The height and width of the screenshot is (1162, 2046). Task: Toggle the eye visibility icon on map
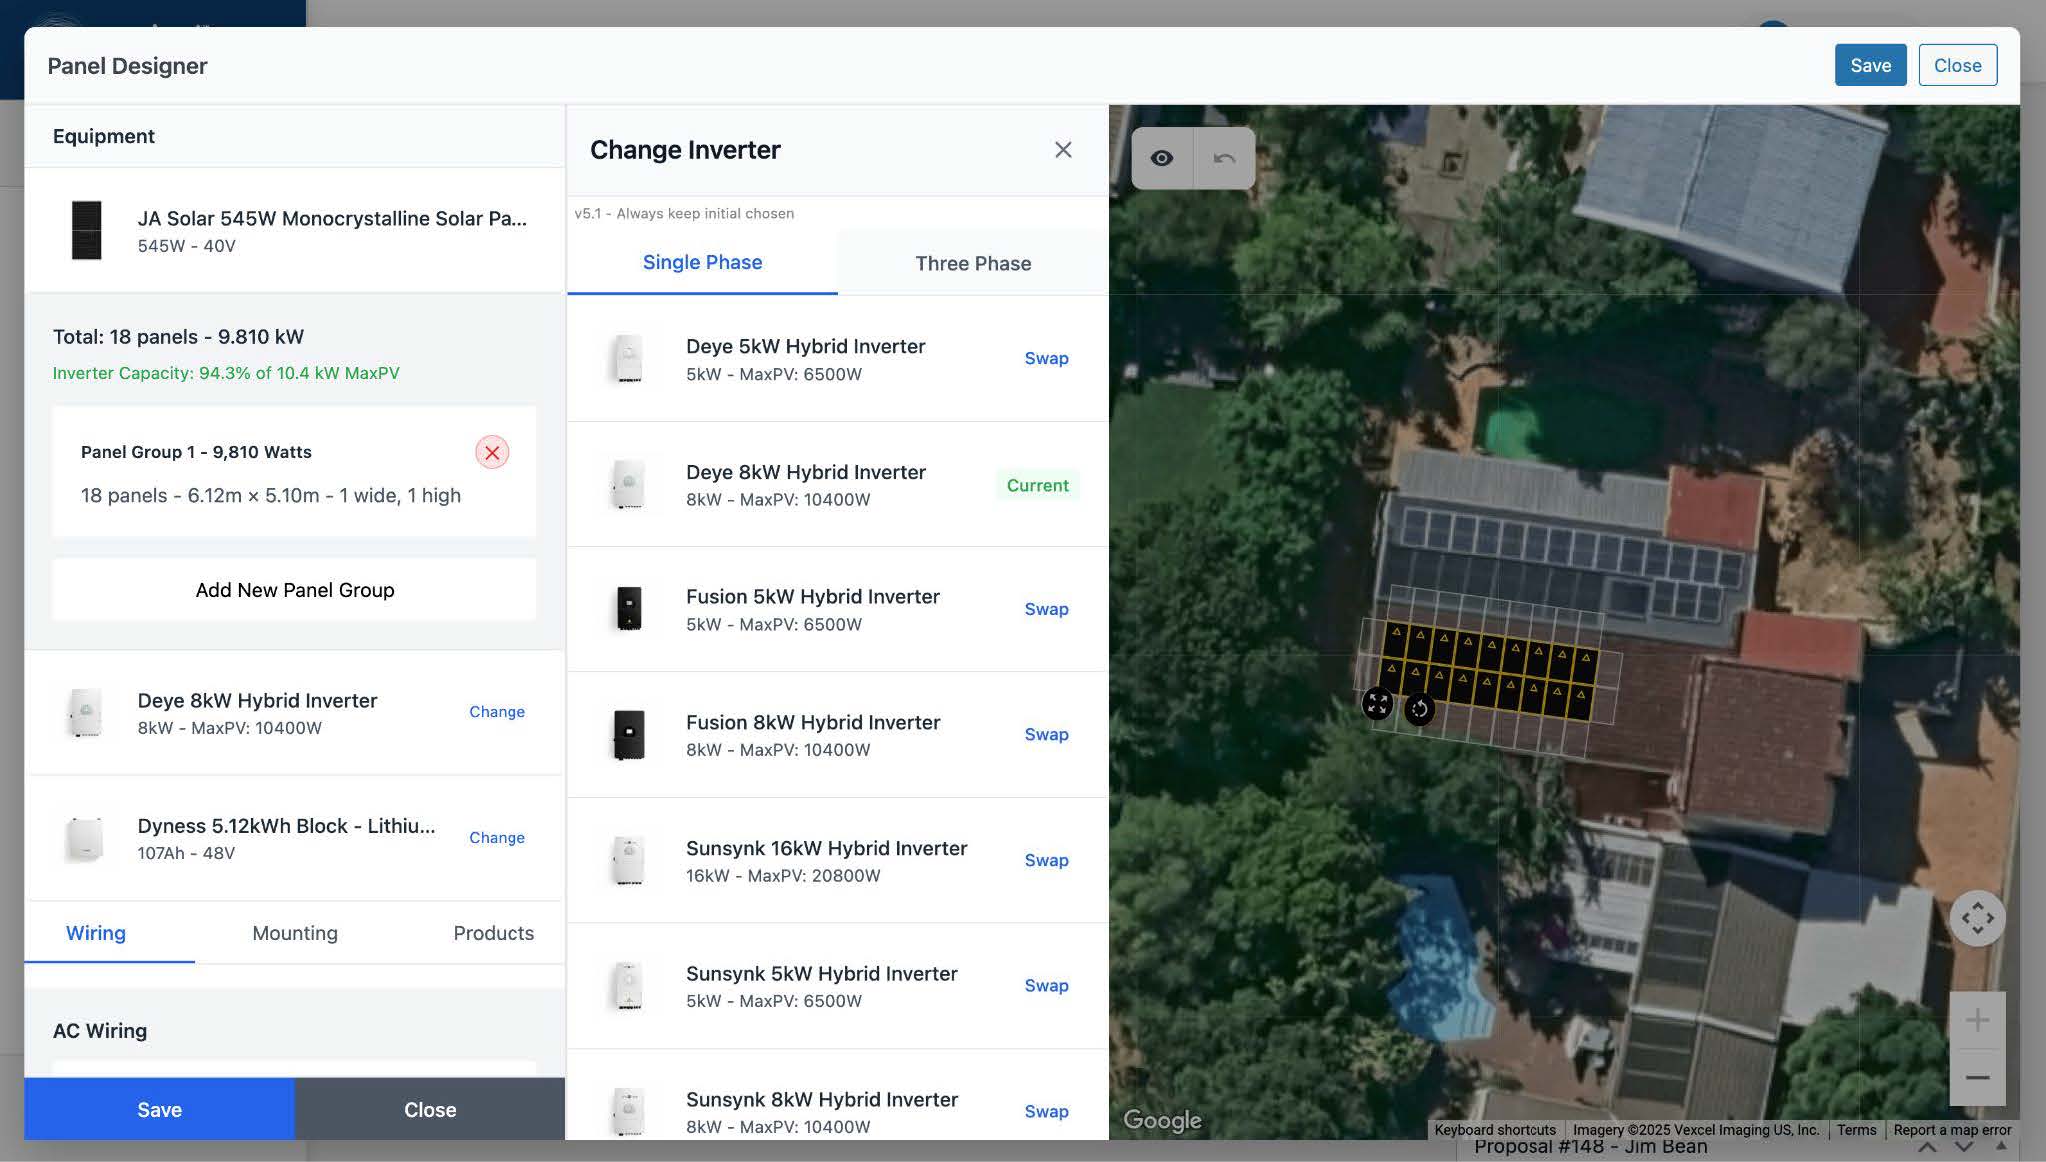pos(1161,158)
